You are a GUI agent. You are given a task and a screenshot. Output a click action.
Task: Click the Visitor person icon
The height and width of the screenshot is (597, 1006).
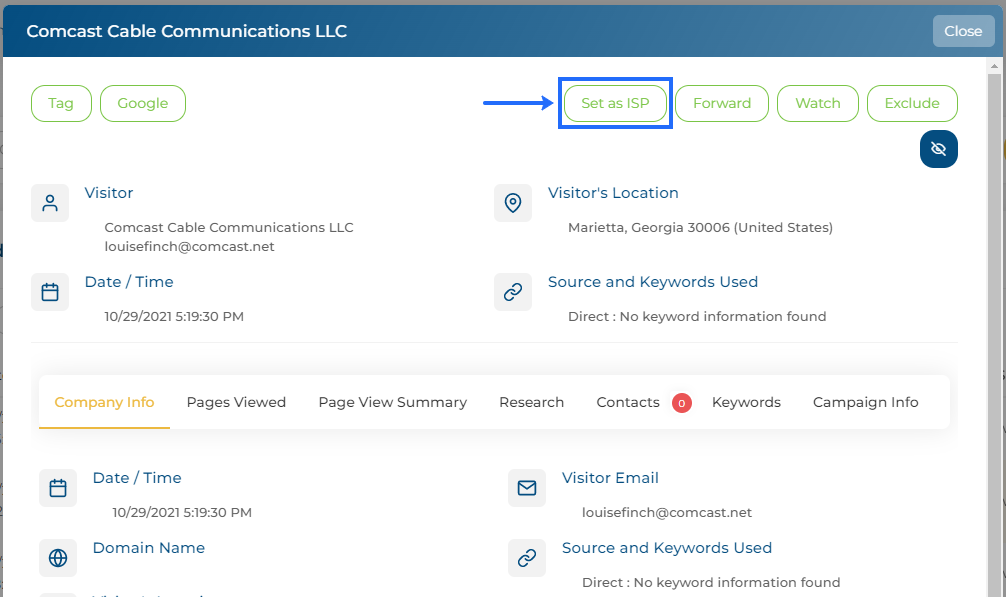pyautogui.click(x=50, y=203)
